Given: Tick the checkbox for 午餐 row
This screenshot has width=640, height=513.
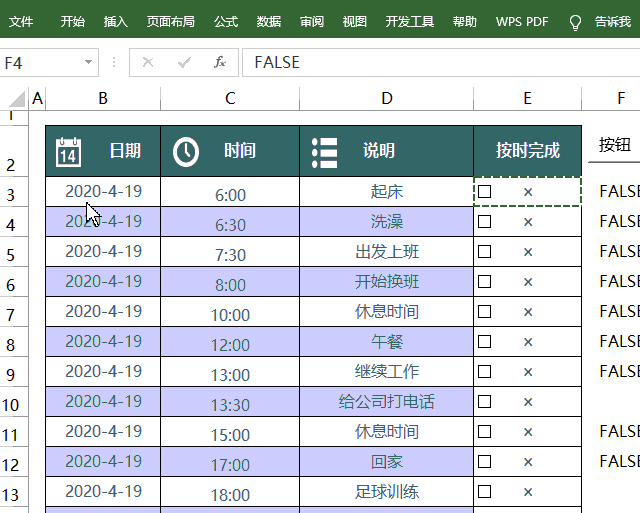Looking at the screenshot, I should 484,341.
